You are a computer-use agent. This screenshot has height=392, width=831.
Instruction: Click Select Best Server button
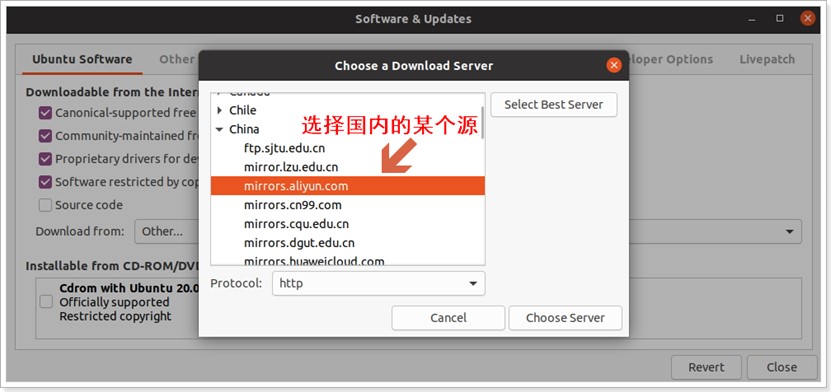point(554,104)
